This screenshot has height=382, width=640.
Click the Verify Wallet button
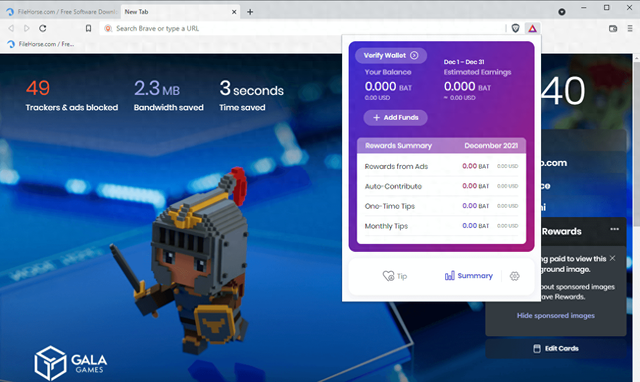(x=391, y=56)
